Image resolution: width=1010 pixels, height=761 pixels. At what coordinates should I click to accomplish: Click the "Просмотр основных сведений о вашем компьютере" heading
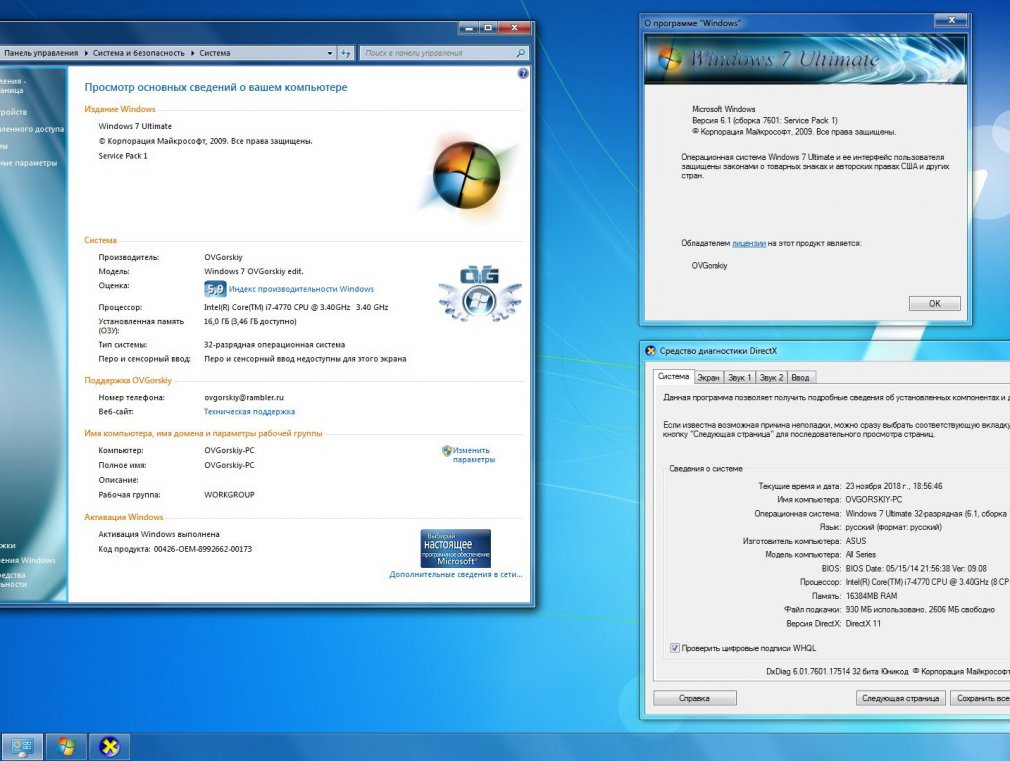(216, 88)
